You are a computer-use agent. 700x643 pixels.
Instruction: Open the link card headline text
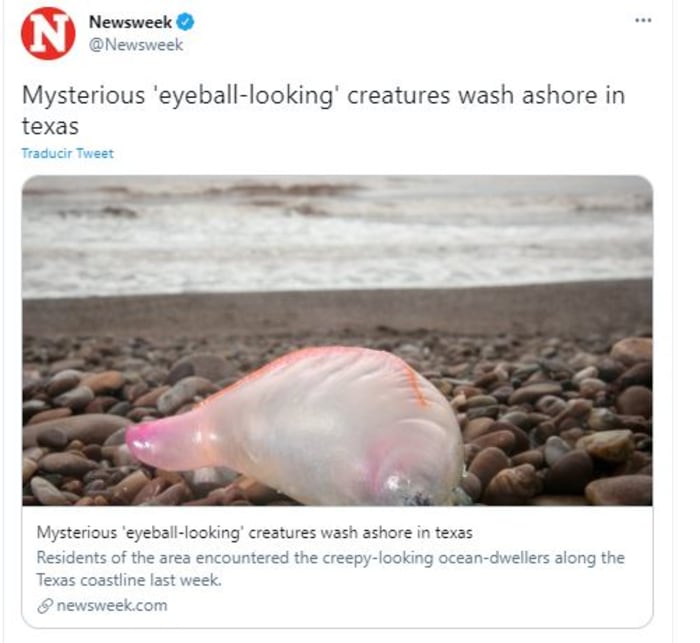tap(254, 533)
